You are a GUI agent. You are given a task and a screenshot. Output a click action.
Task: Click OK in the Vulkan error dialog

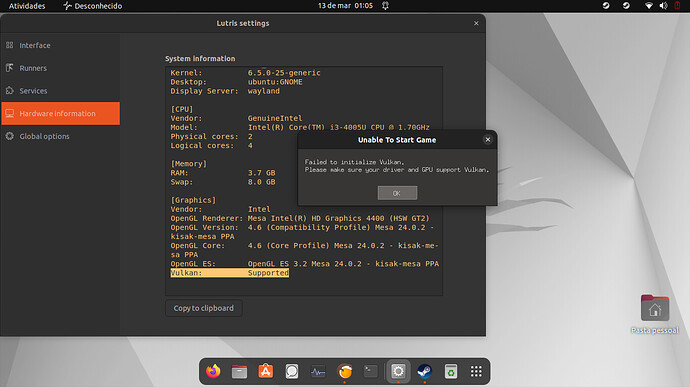(397, 193)
